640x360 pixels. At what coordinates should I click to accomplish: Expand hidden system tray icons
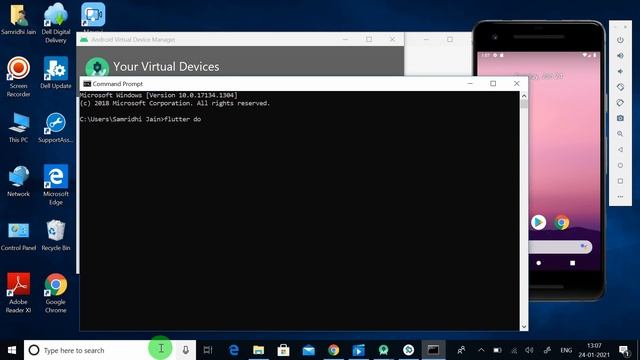point(481,350)
